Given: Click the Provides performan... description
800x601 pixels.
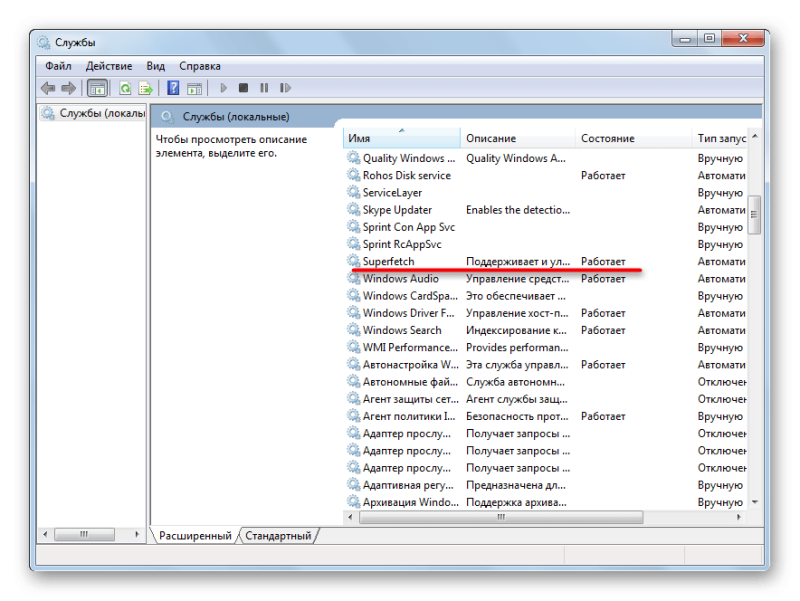Looking at the screenshot, I should pyautogui.click(x=517, y=347).
